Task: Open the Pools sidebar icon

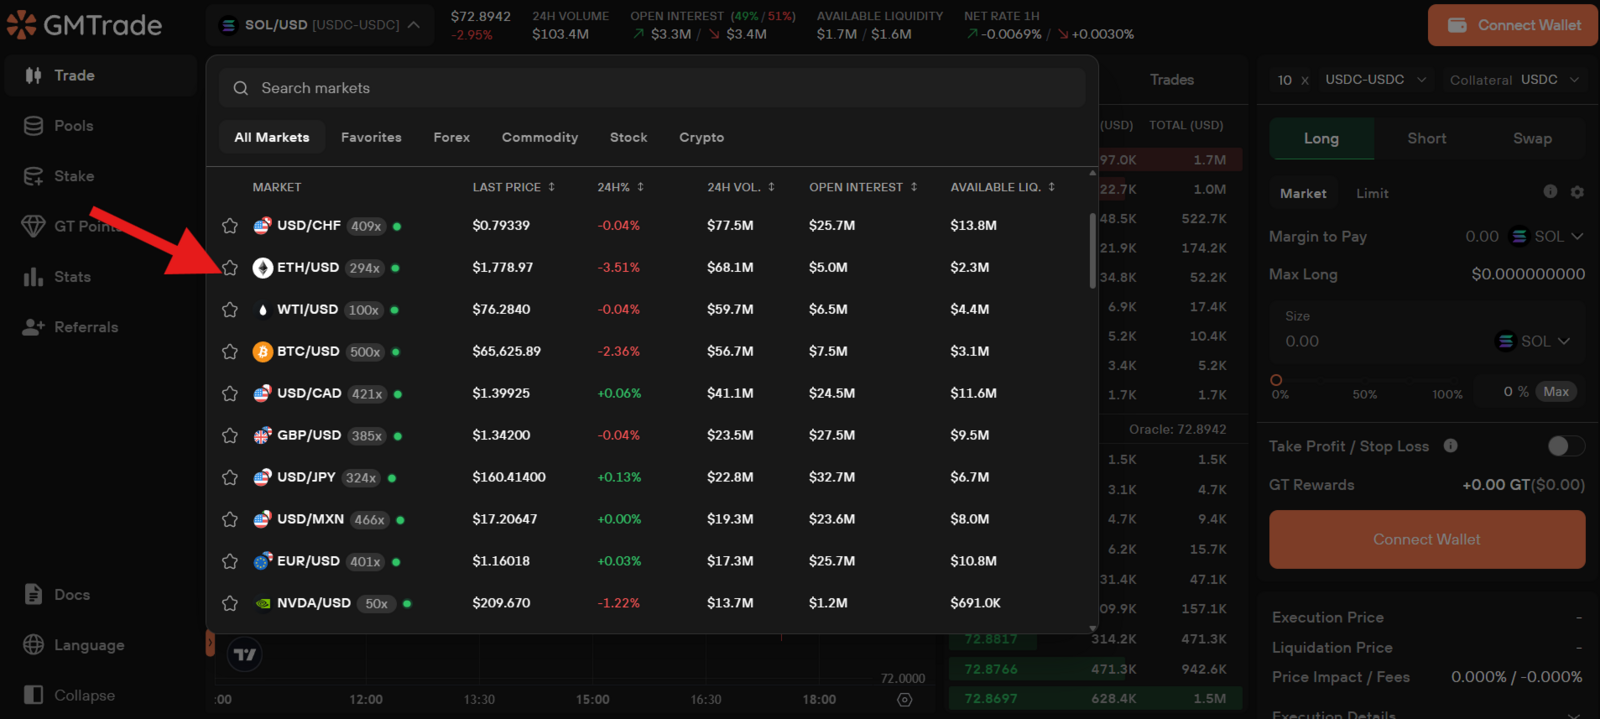Action: [33, 126]
